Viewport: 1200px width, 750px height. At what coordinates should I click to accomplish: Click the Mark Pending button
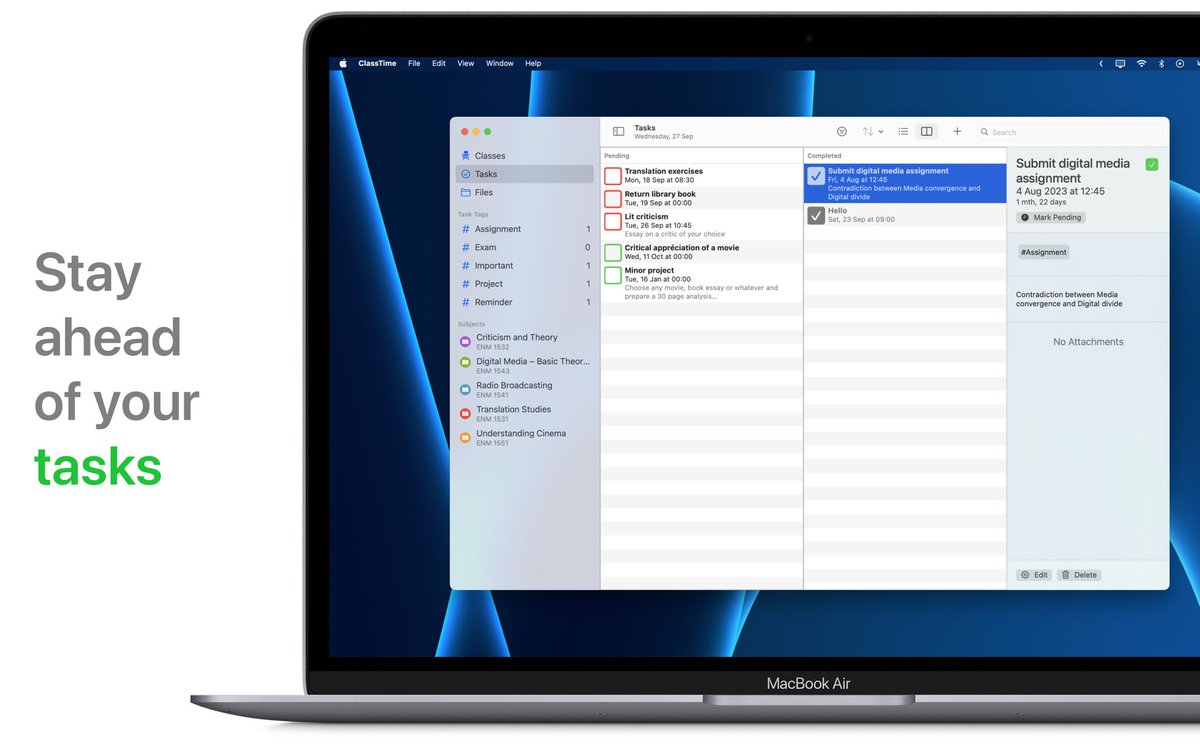pyautogui.click(x=1051, y=217)
